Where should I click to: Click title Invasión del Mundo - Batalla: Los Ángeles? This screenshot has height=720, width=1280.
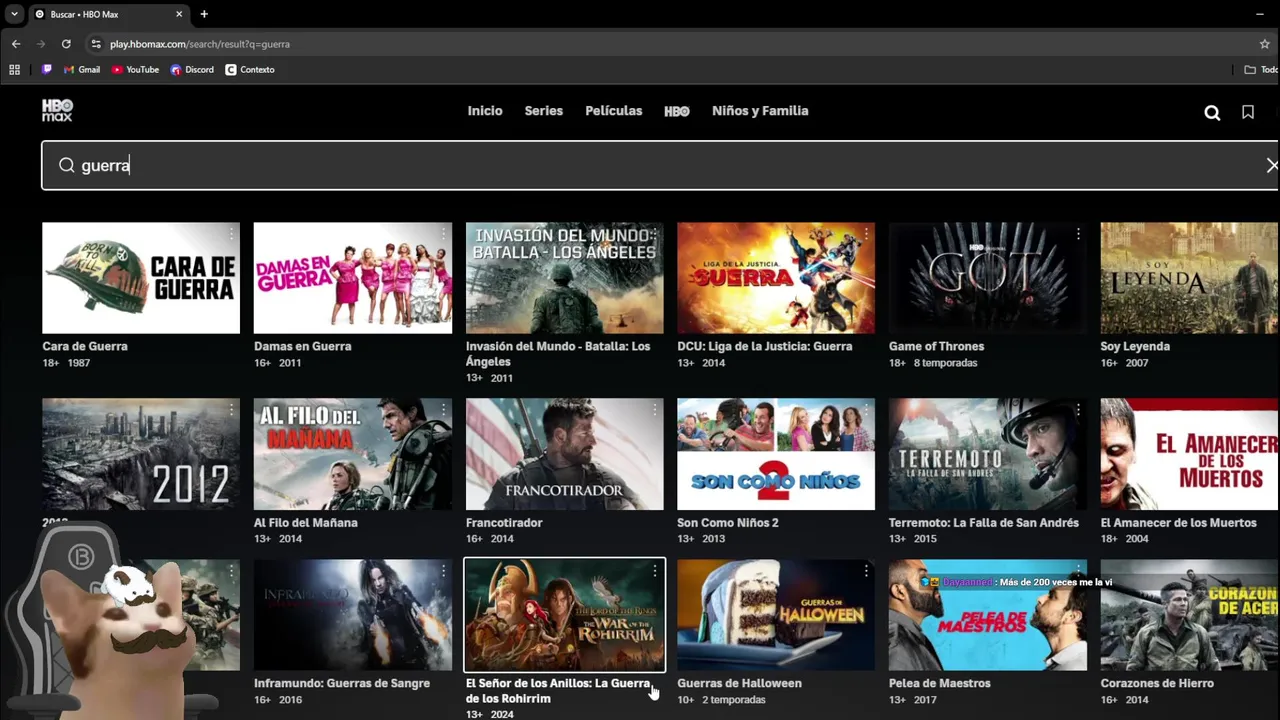tap(558, 354)
